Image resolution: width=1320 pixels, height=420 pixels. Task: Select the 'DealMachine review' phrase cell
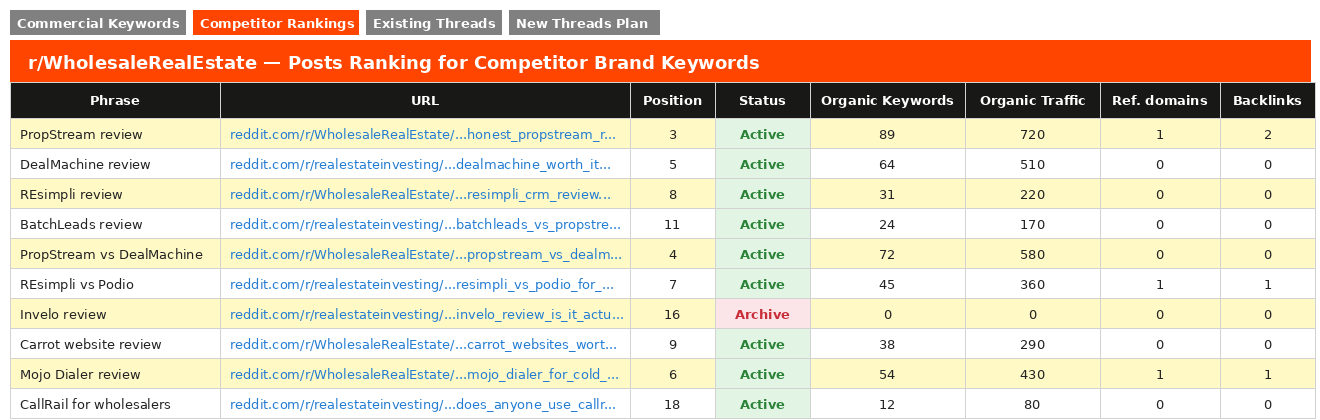(115, 164)
